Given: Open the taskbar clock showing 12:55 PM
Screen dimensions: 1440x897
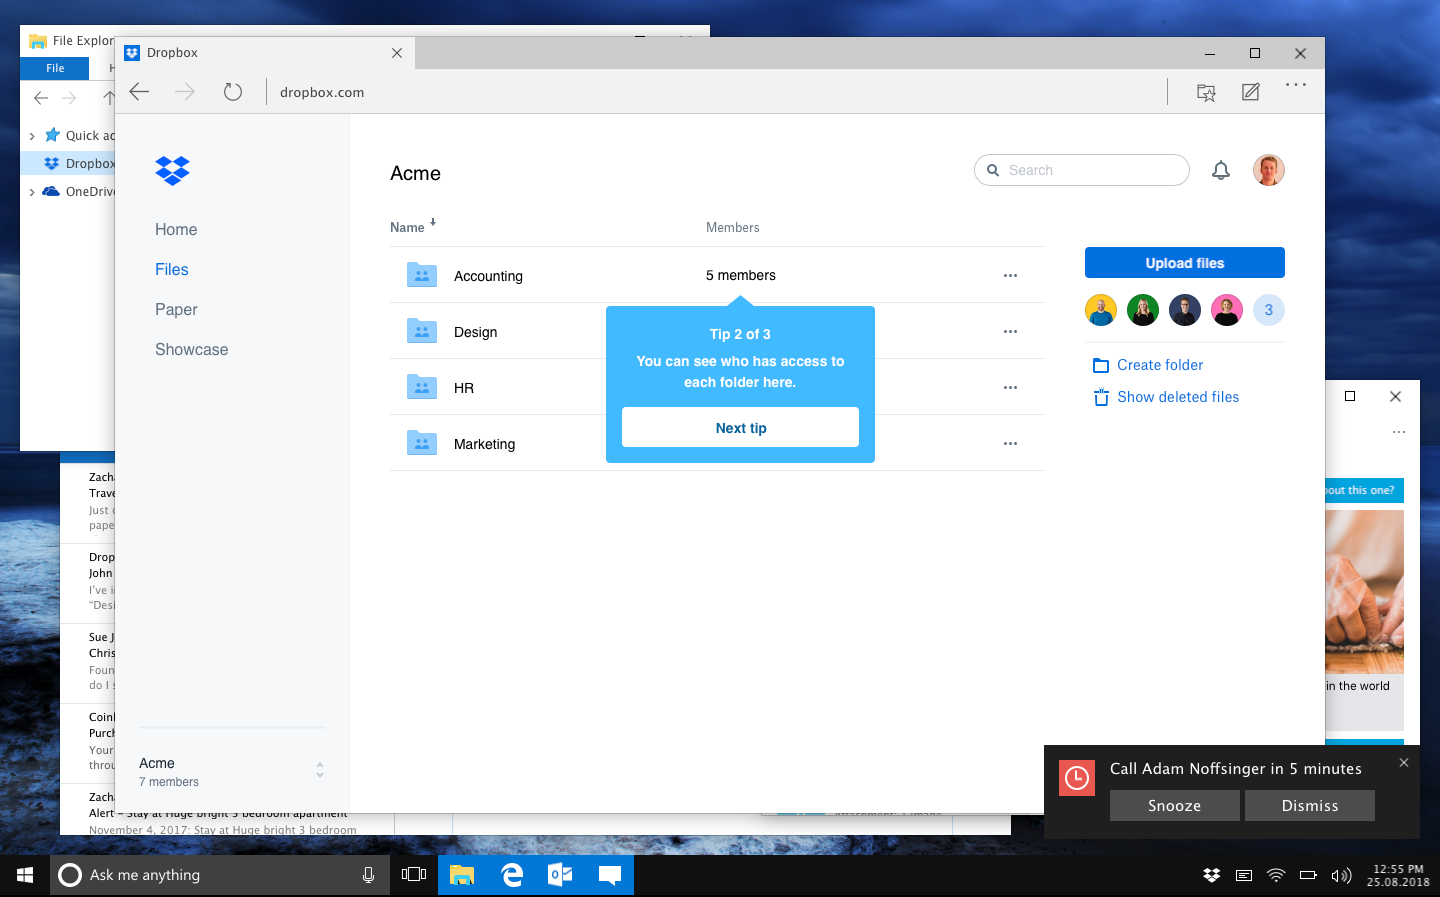Looking at the screenshot, I should pyautogui.click(x=1398, y=876).
